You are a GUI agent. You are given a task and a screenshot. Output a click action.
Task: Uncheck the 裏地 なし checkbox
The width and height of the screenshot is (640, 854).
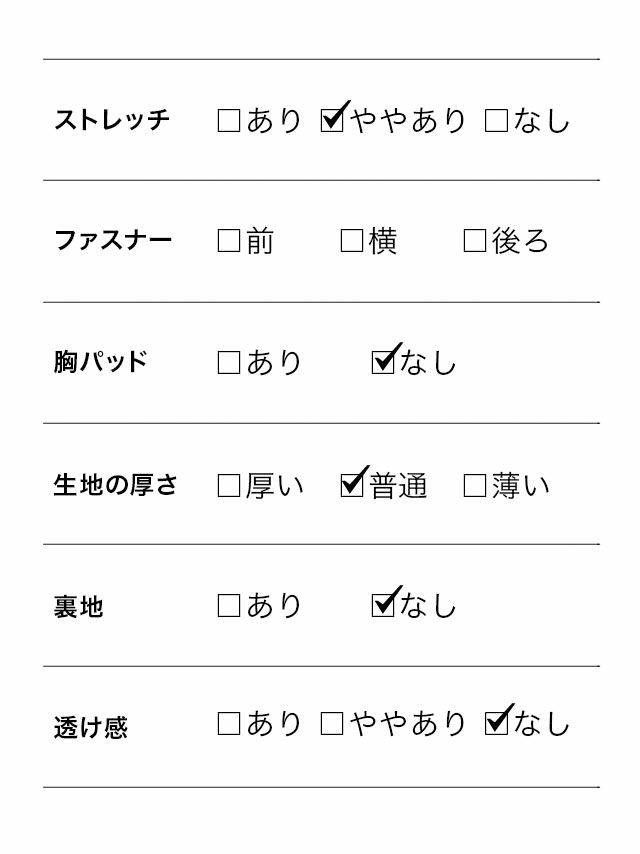[383, 605]
